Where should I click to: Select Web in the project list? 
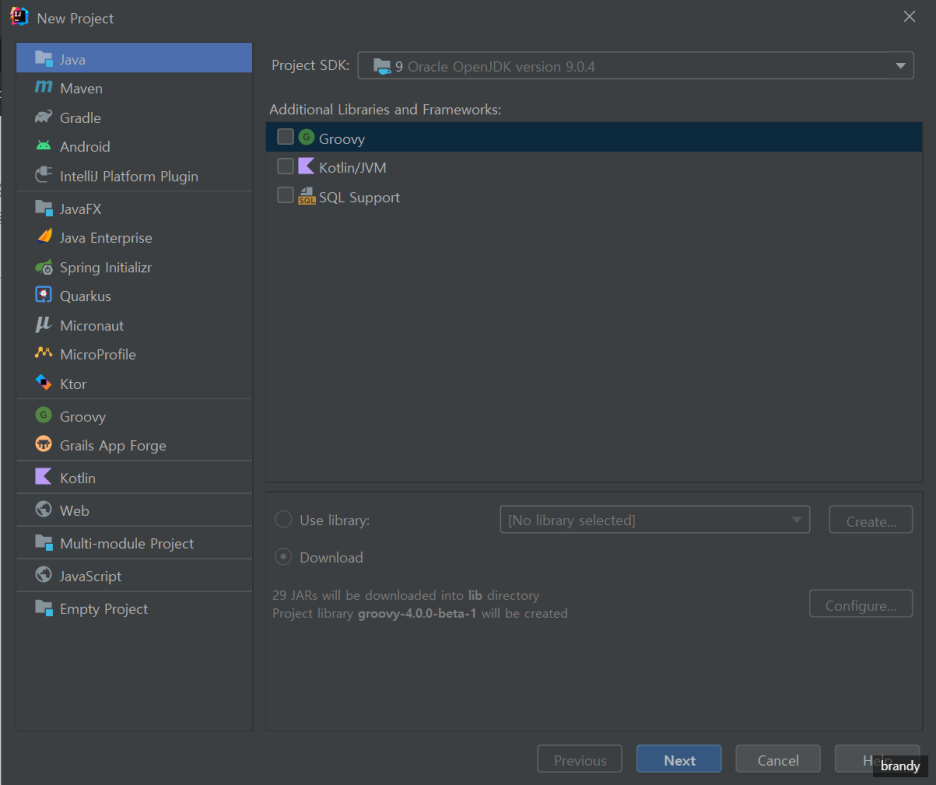134,510
